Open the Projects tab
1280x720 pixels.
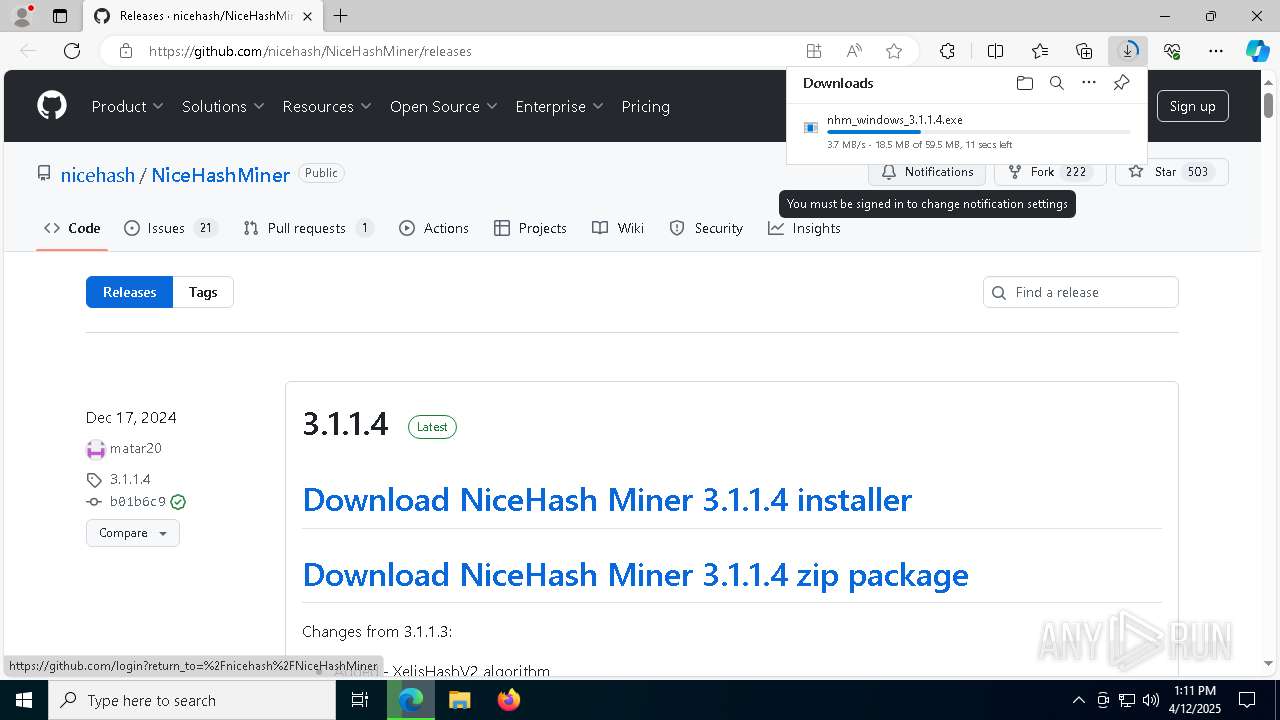pos(530,228)
